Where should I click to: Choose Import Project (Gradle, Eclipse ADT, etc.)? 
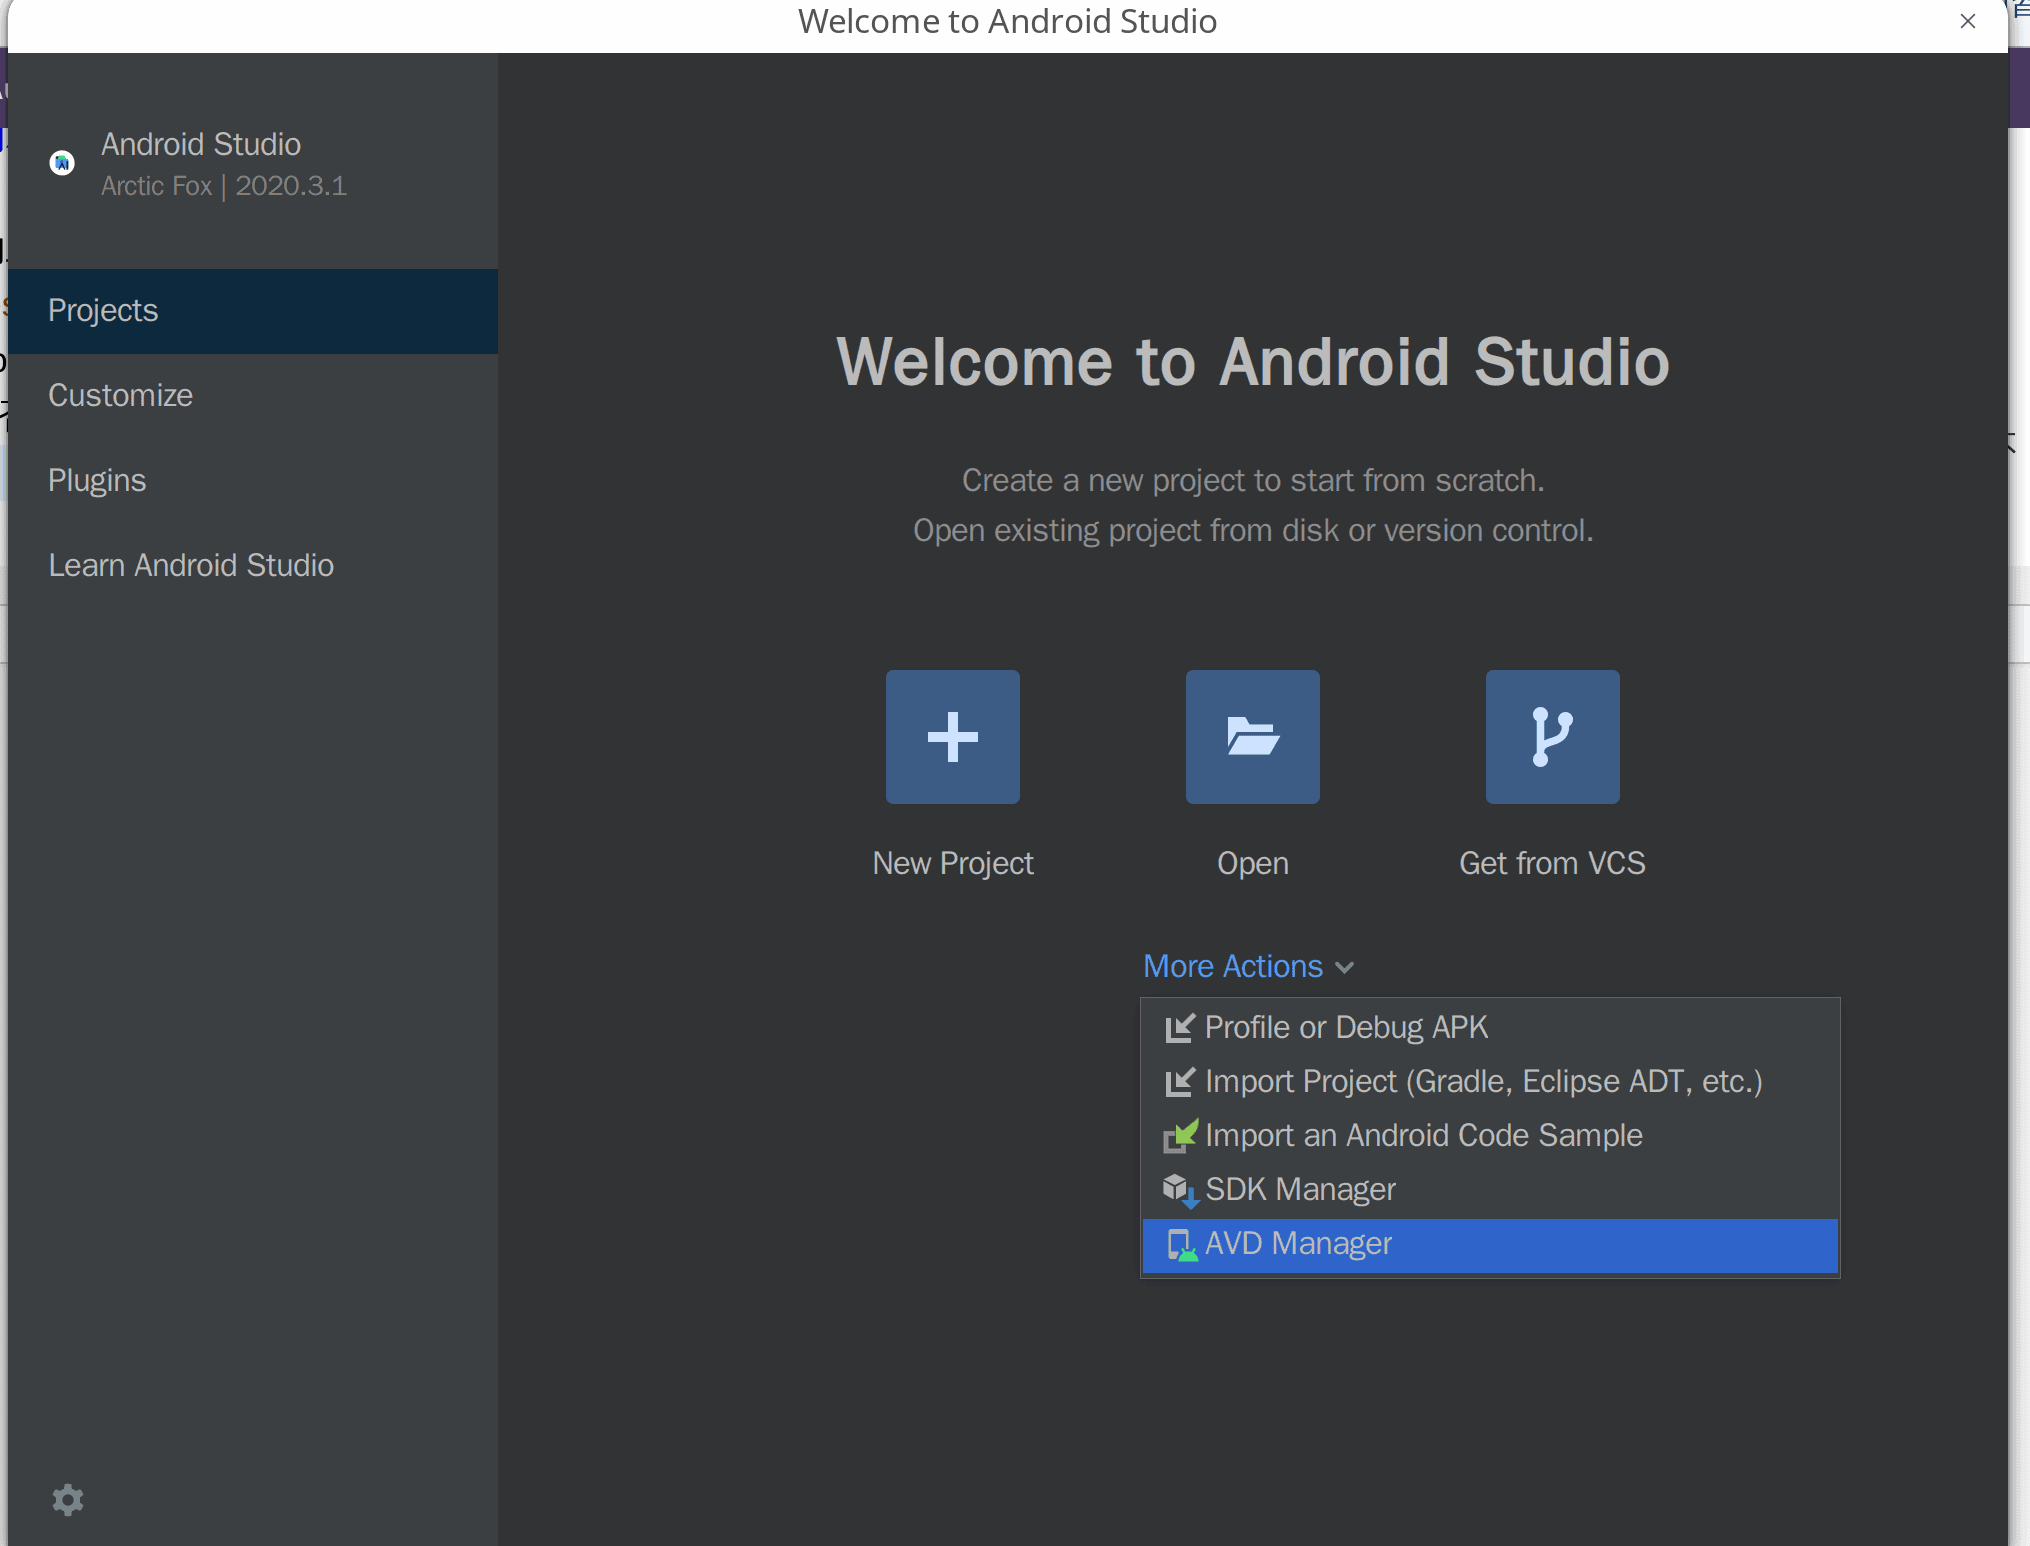pyautogui.click(x=1490, y=1082)
